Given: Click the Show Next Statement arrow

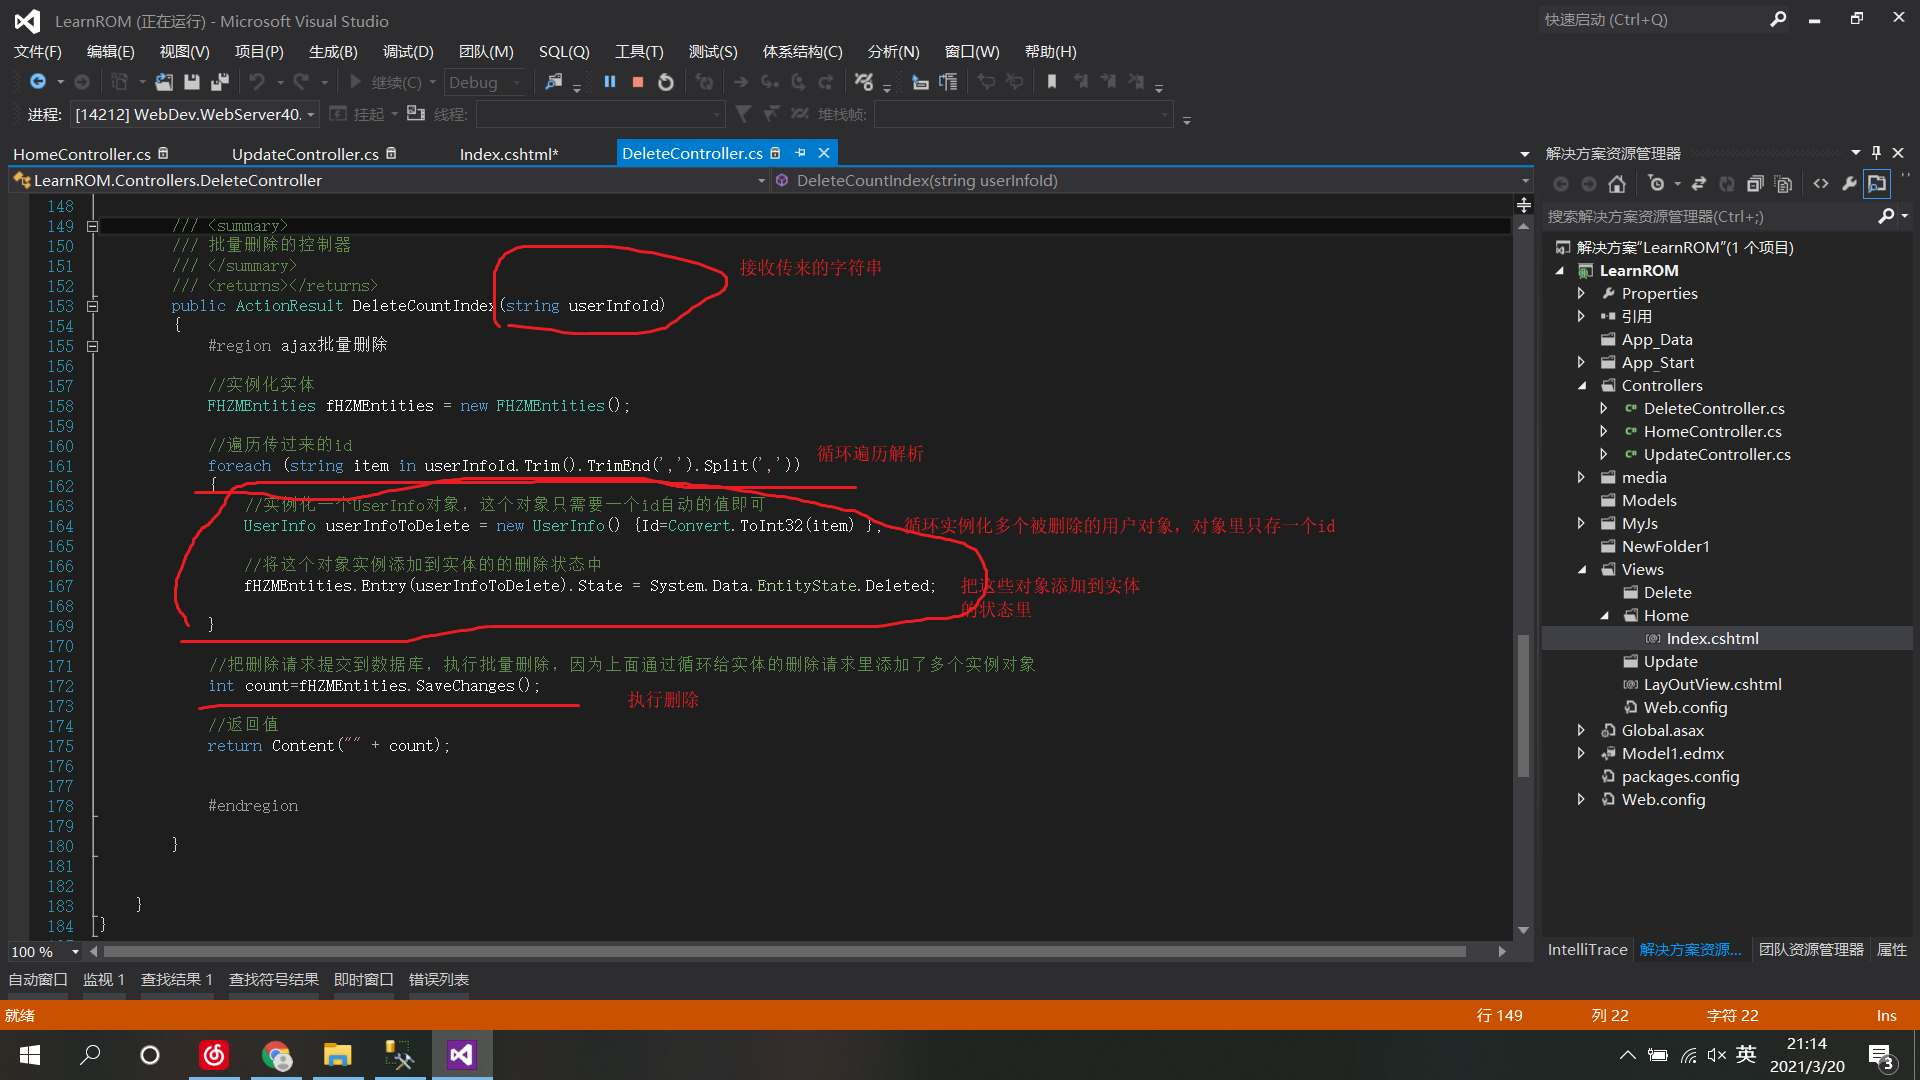Looking at the screenshot, I should pyautogui.click(x=741, y=82).
